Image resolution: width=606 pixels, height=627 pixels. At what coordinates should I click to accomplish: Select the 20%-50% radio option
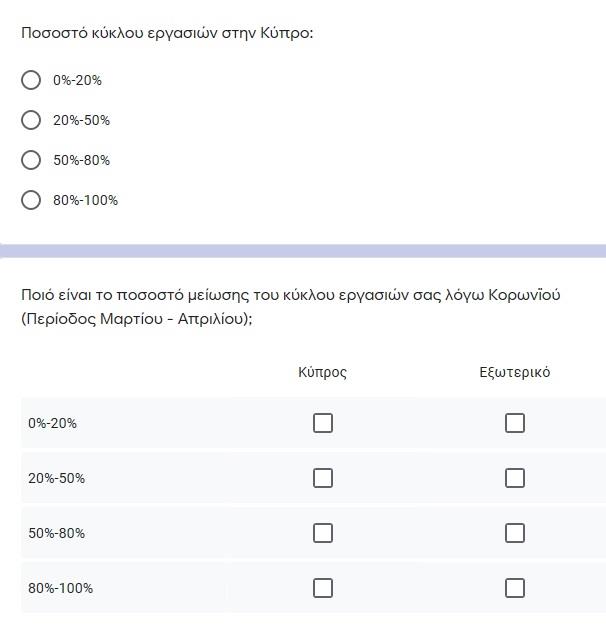click(x=31, y=120)
